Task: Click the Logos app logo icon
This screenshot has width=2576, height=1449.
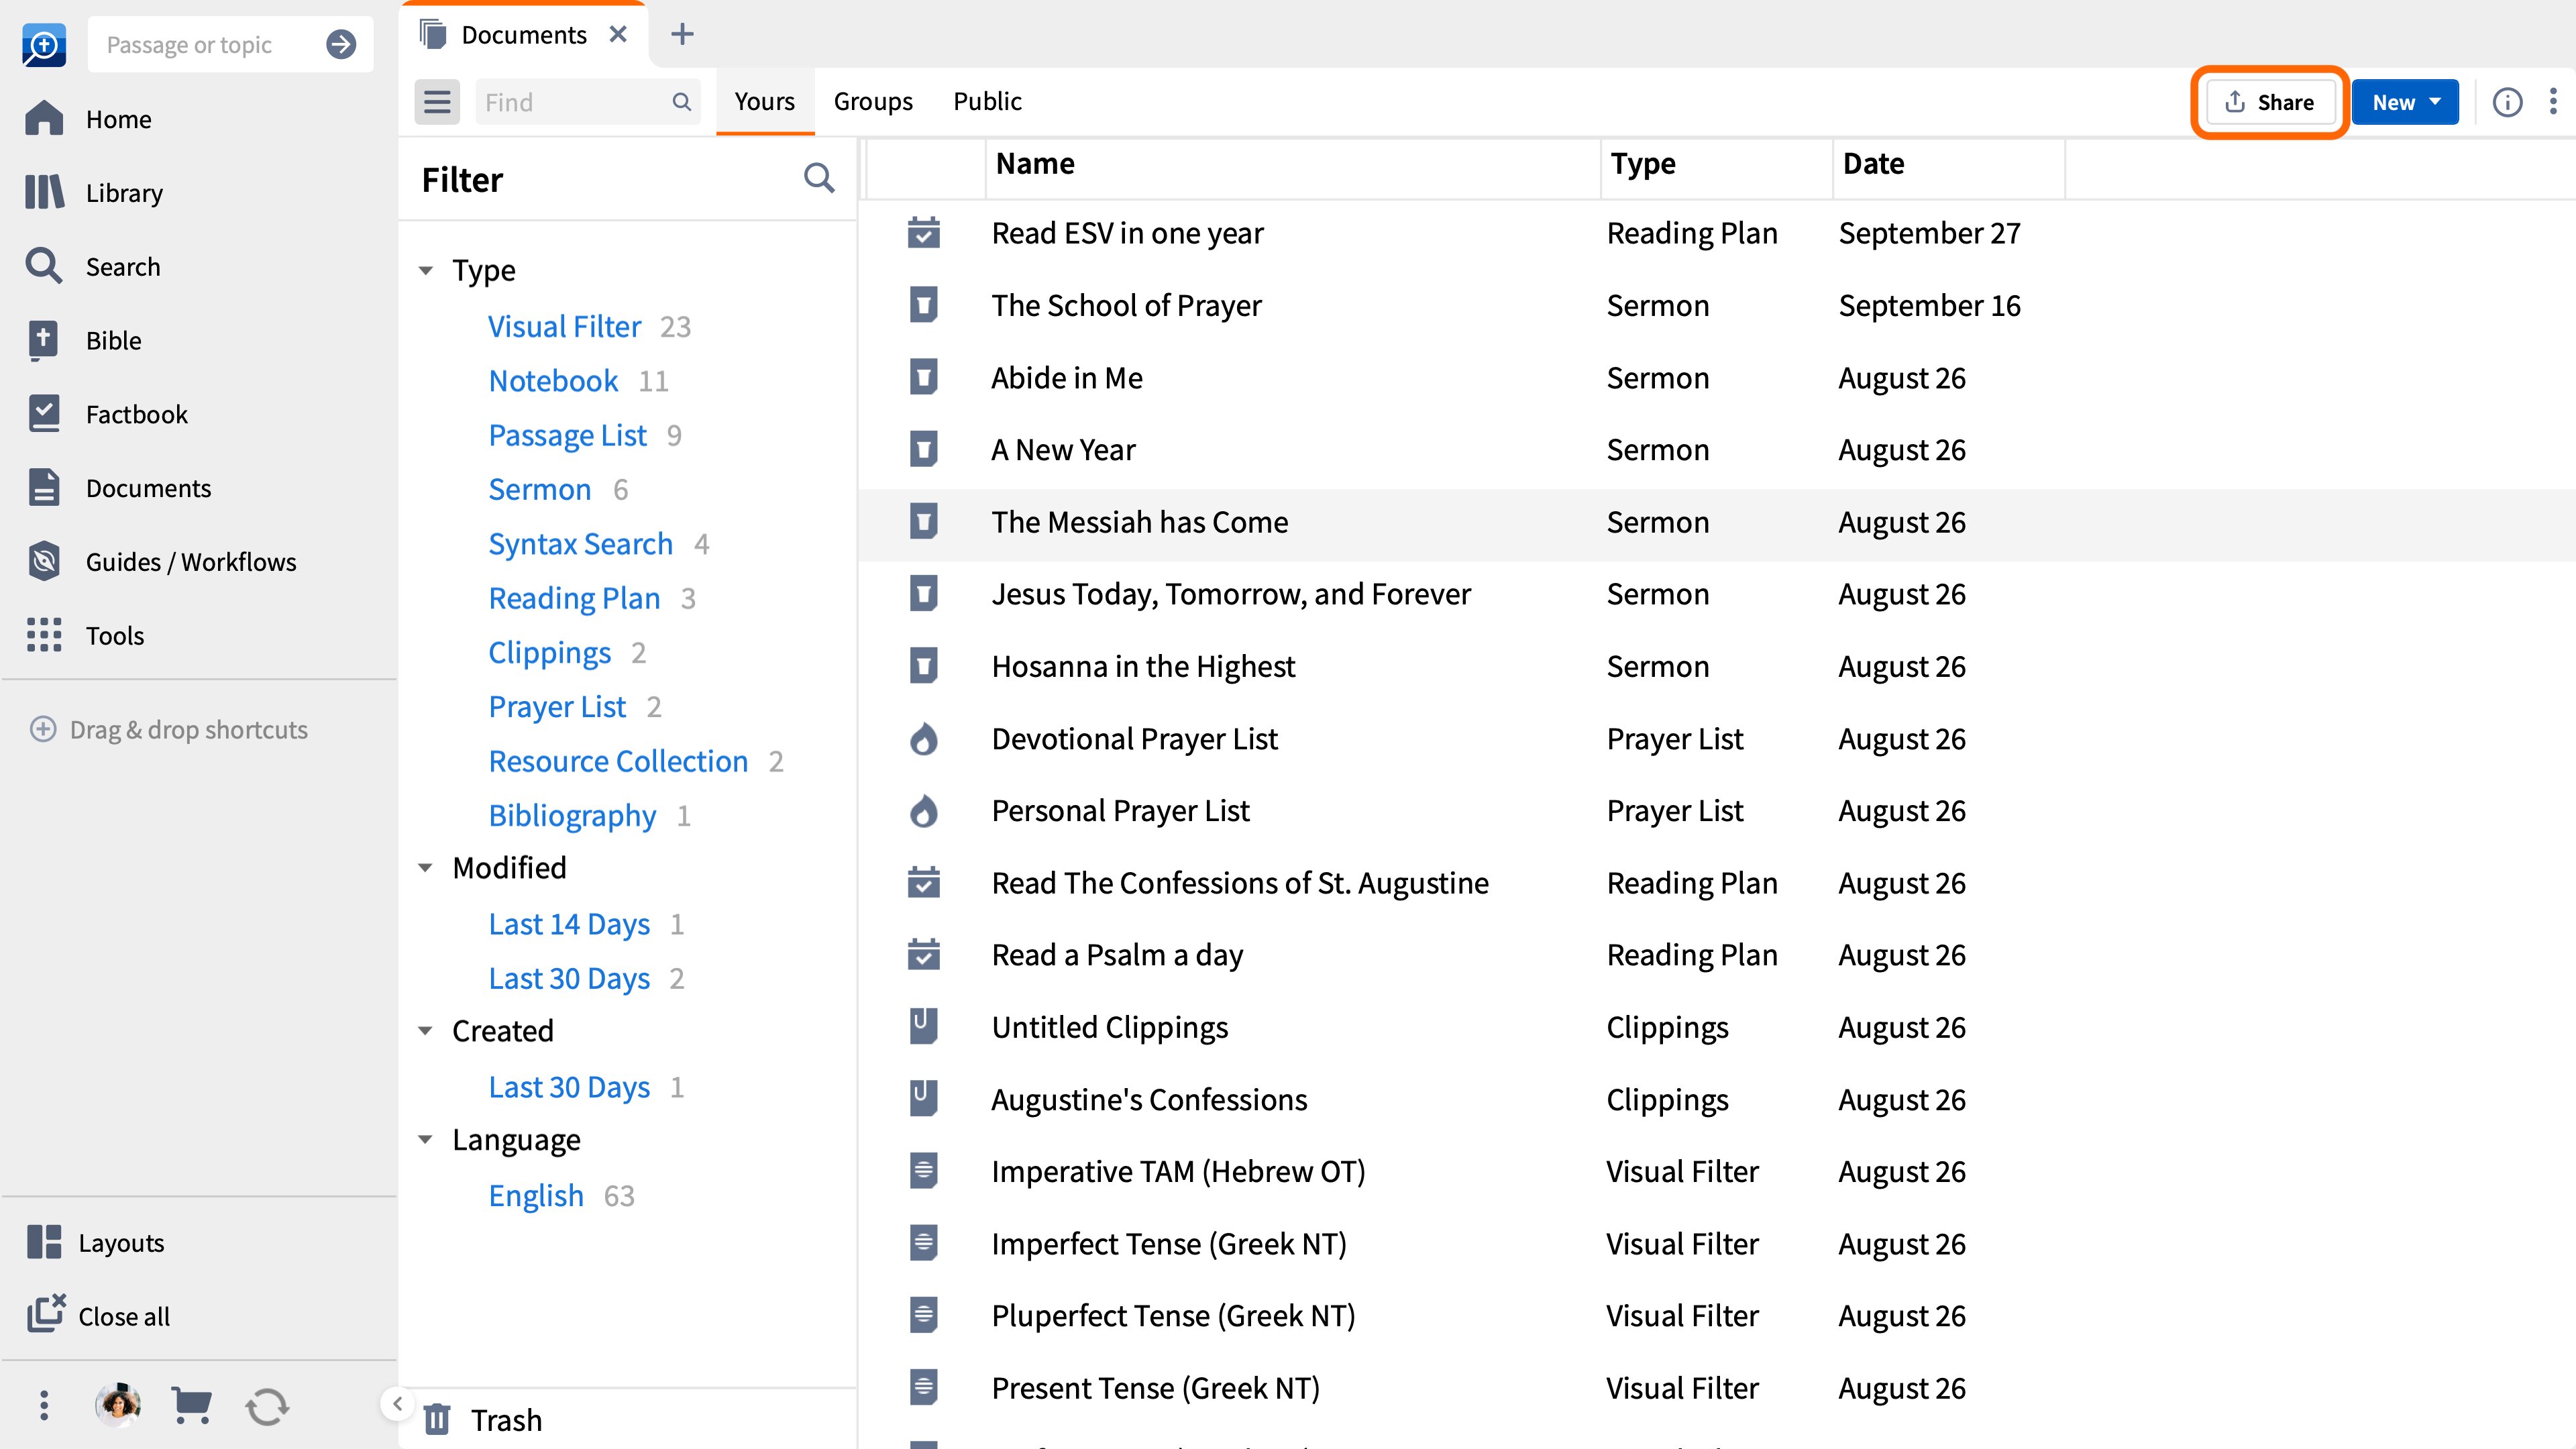Action: coord(44,45)
